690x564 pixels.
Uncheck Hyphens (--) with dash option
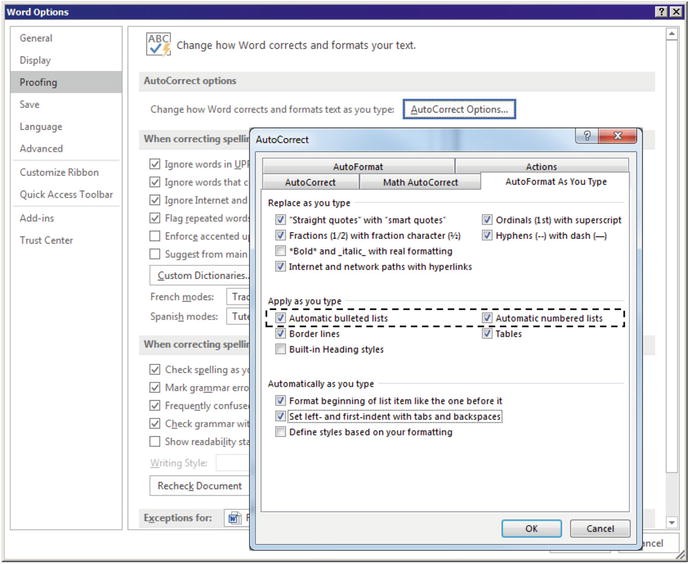487,235
